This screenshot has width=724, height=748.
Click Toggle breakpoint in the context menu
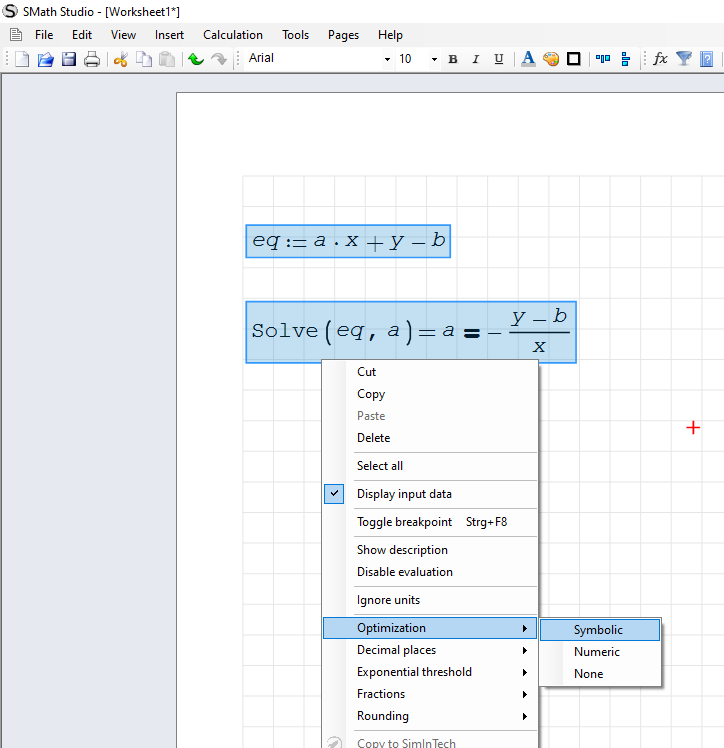click(x=404, y=522)
